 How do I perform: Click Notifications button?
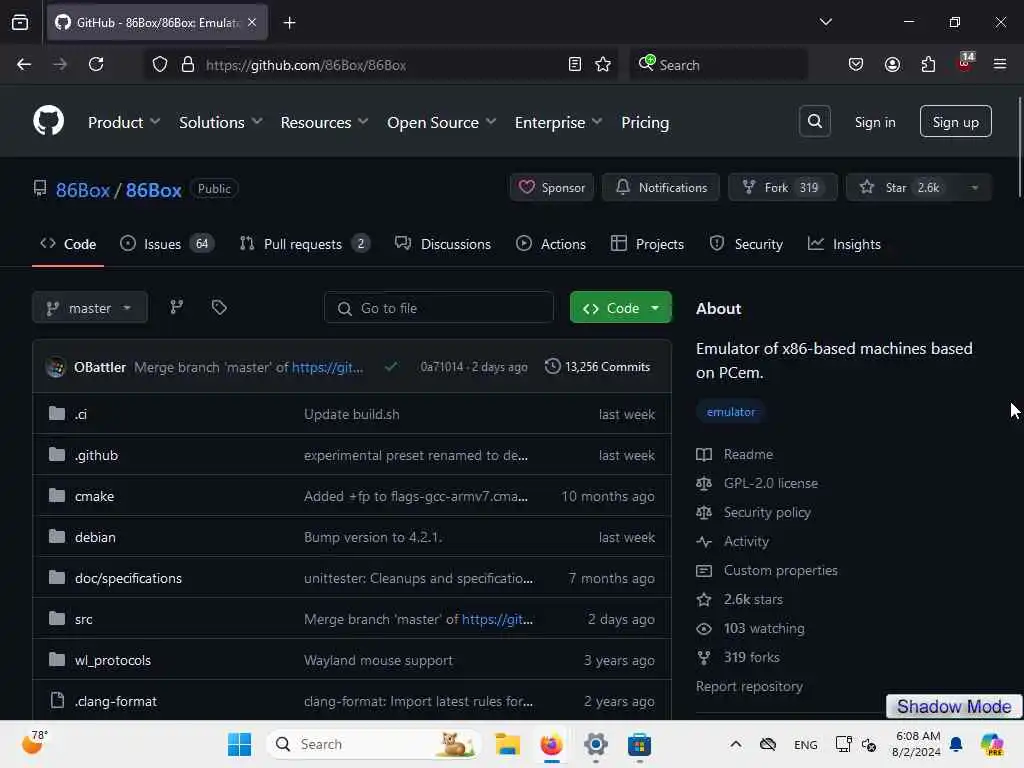(x=661, y=187)
